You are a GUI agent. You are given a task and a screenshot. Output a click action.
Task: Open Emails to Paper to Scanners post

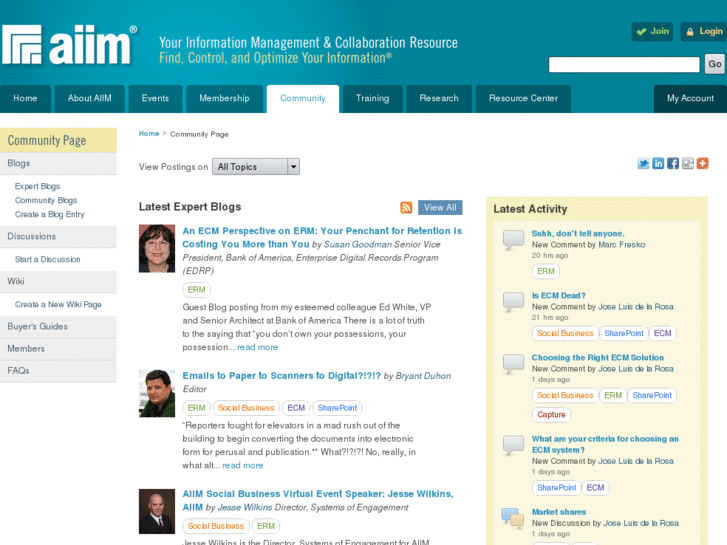click(281, 376)
